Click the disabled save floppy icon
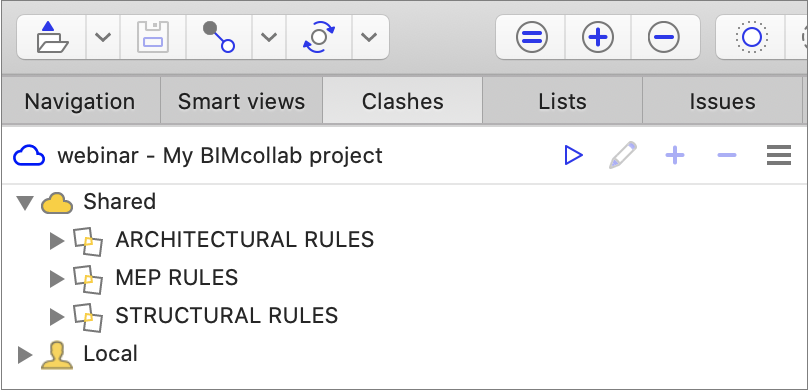The width and height of the screenshot is (808, 391). 153,37
